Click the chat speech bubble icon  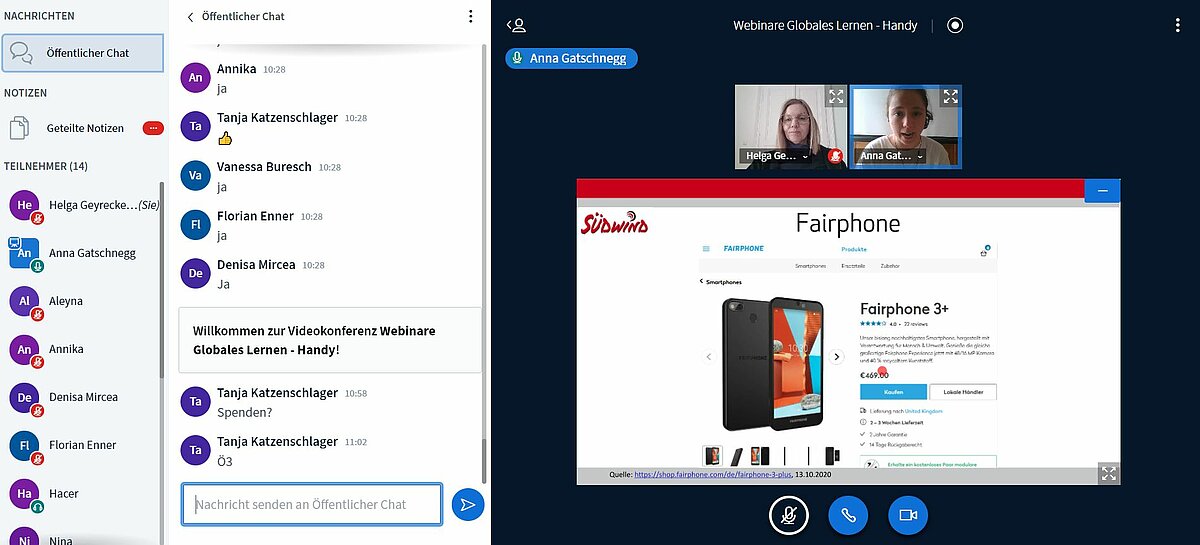21,53
